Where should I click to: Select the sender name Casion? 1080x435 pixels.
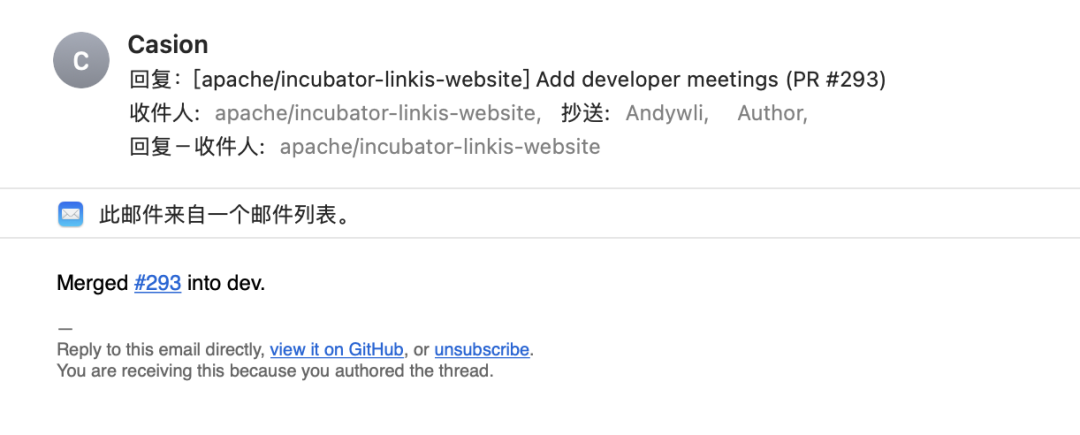168,45
